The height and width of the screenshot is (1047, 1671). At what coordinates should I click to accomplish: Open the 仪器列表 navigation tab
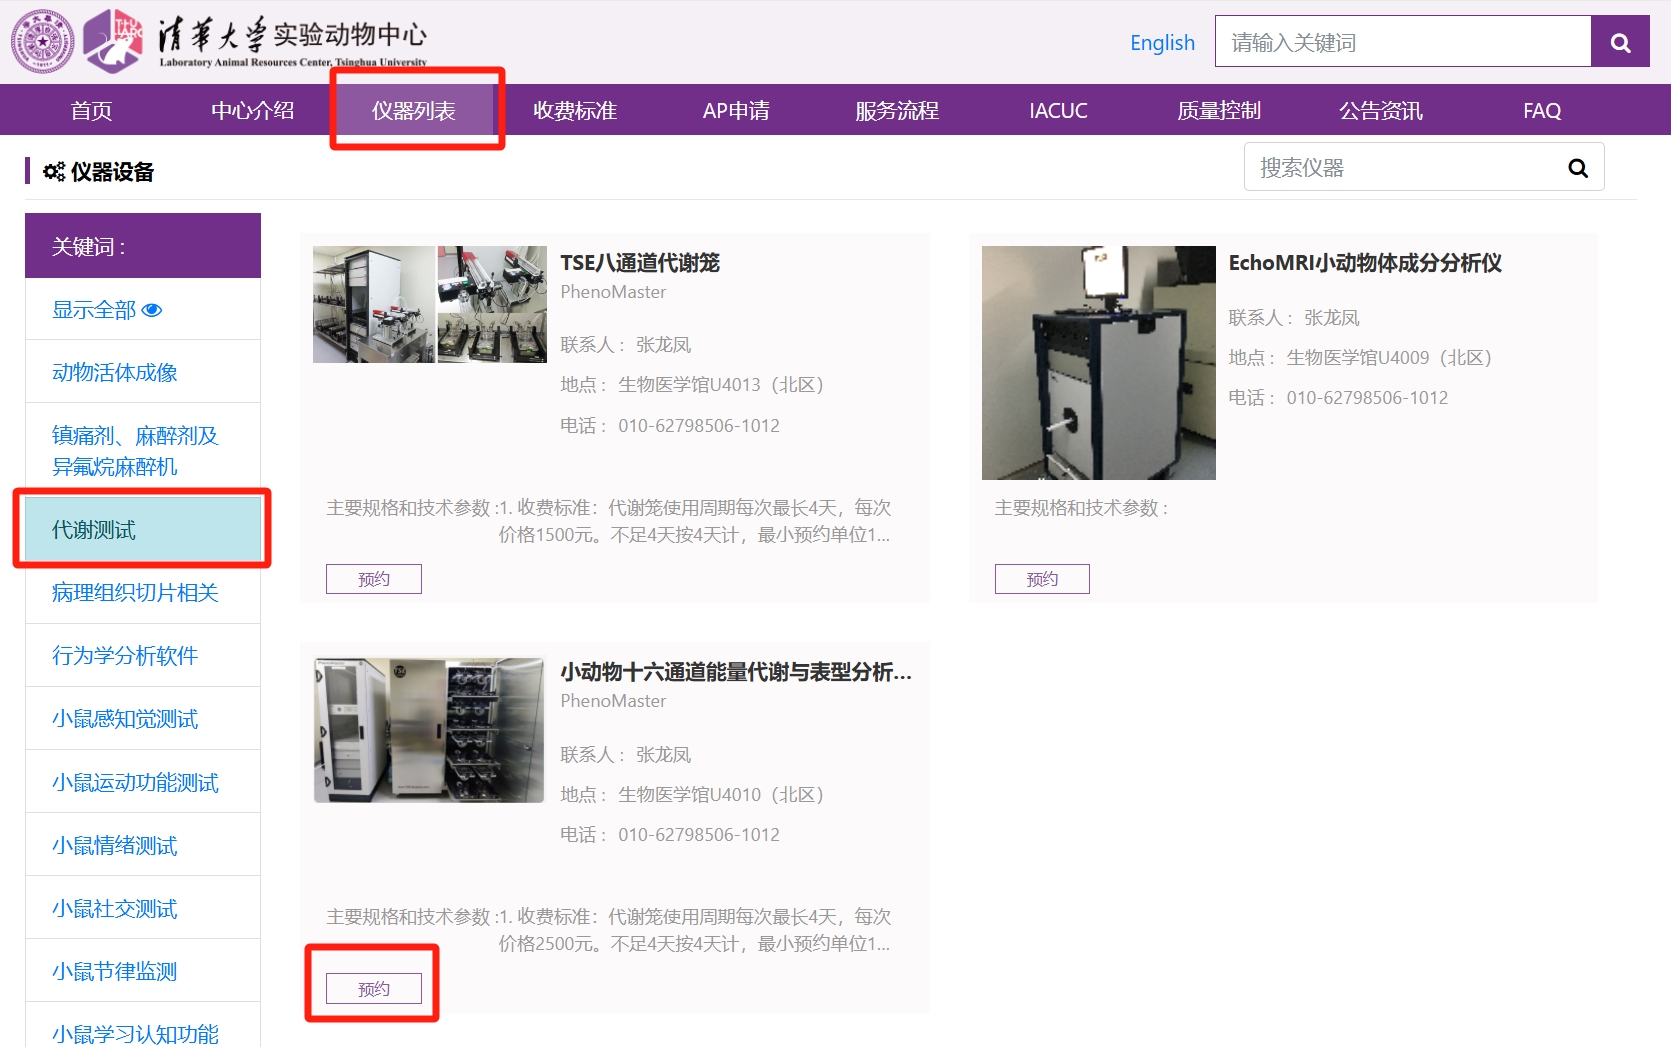(x=414, y=110)
